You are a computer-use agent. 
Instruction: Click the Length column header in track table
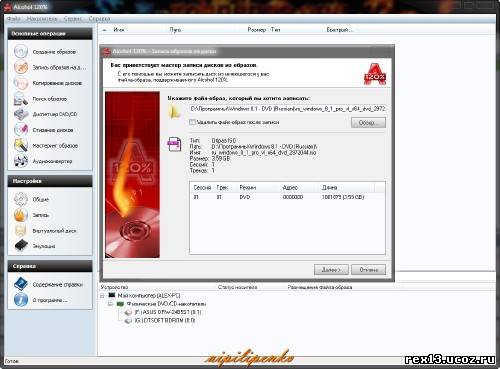tap(329, 188)
